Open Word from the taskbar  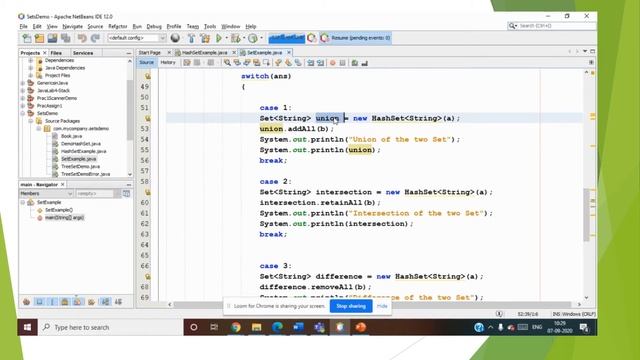[x=298, y=327]
